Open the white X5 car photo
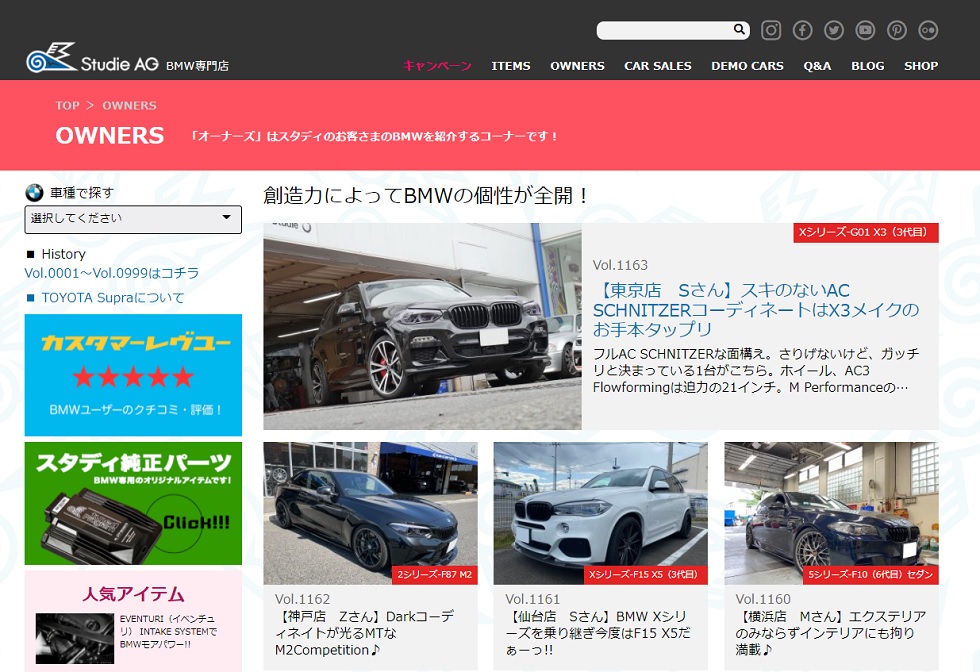980x672 pixels. 601,513
